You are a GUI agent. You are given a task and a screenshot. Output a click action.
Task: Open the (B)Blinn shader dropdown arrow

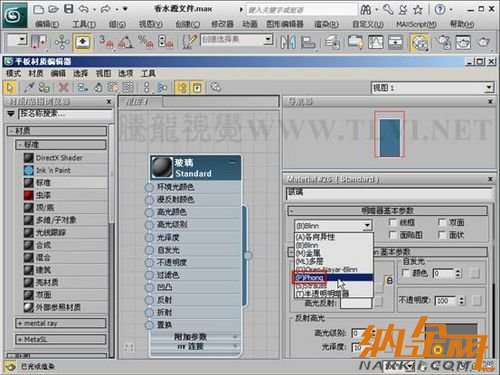point(367,225)
